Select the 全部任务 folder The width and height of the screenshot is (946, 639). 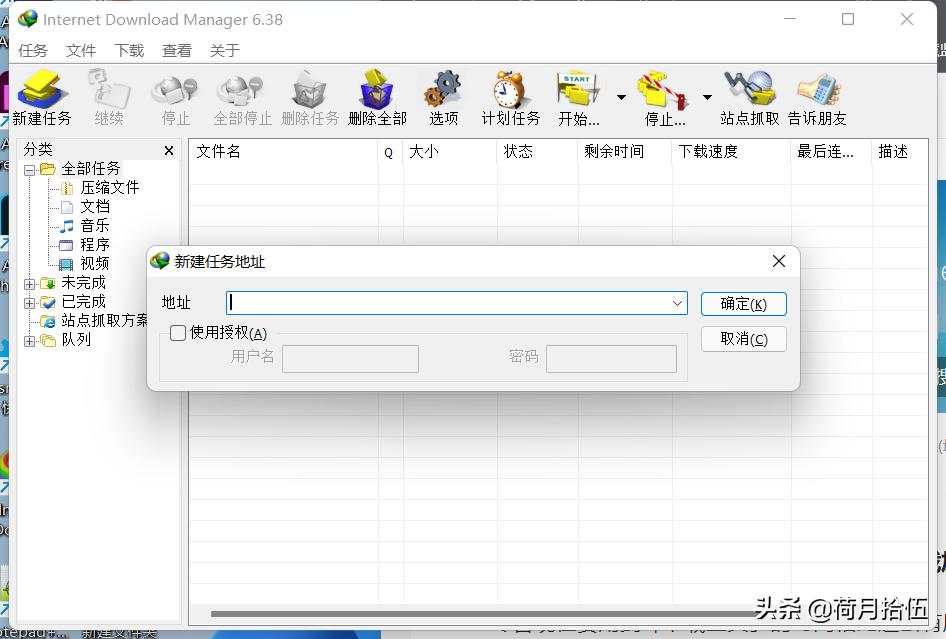pyautogui.click(x=91, y=168)
